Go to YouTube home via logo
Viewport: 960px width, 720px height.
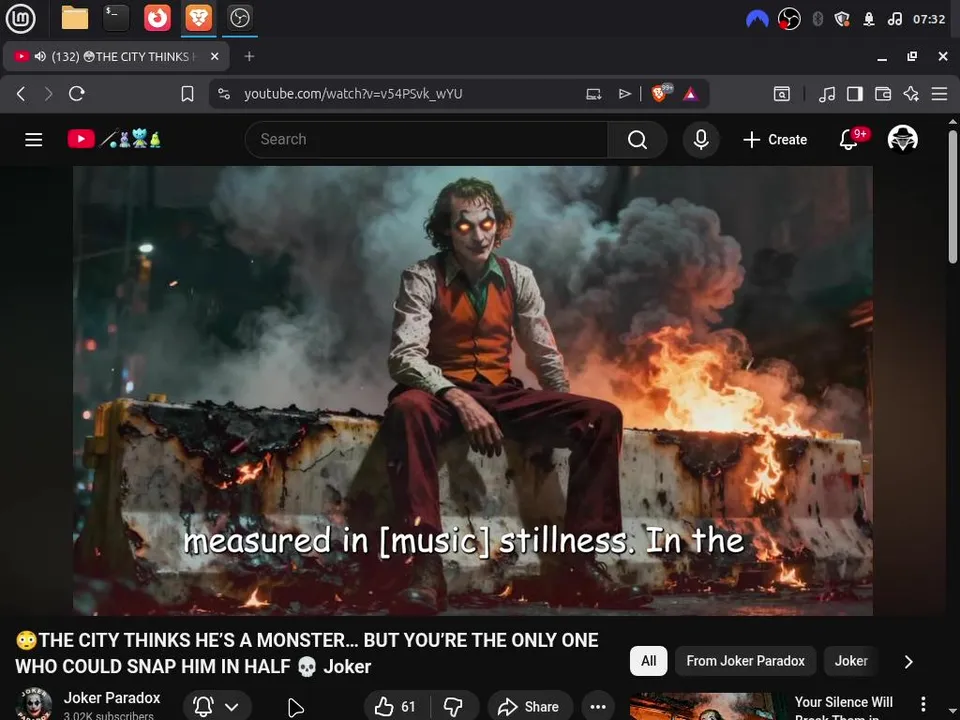pyautogui.click(x=114, y=139)
